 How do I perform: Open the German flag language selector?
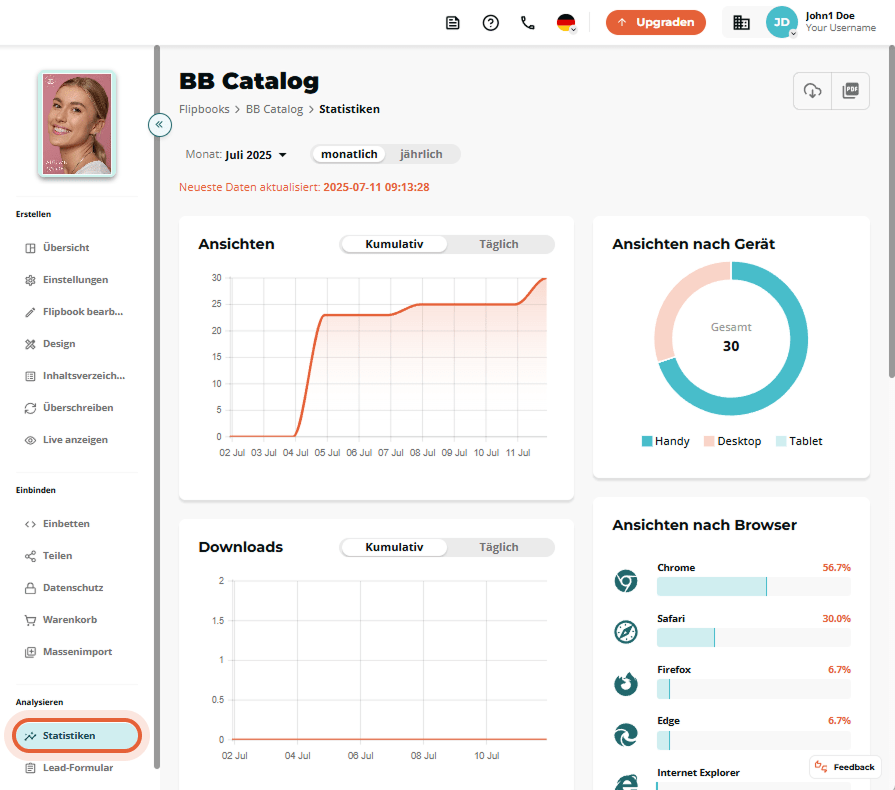(x=566, y=23)
